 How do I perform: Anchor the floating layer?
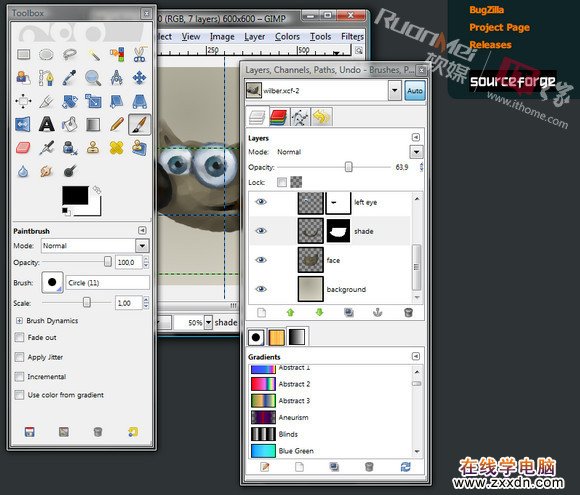377,313
